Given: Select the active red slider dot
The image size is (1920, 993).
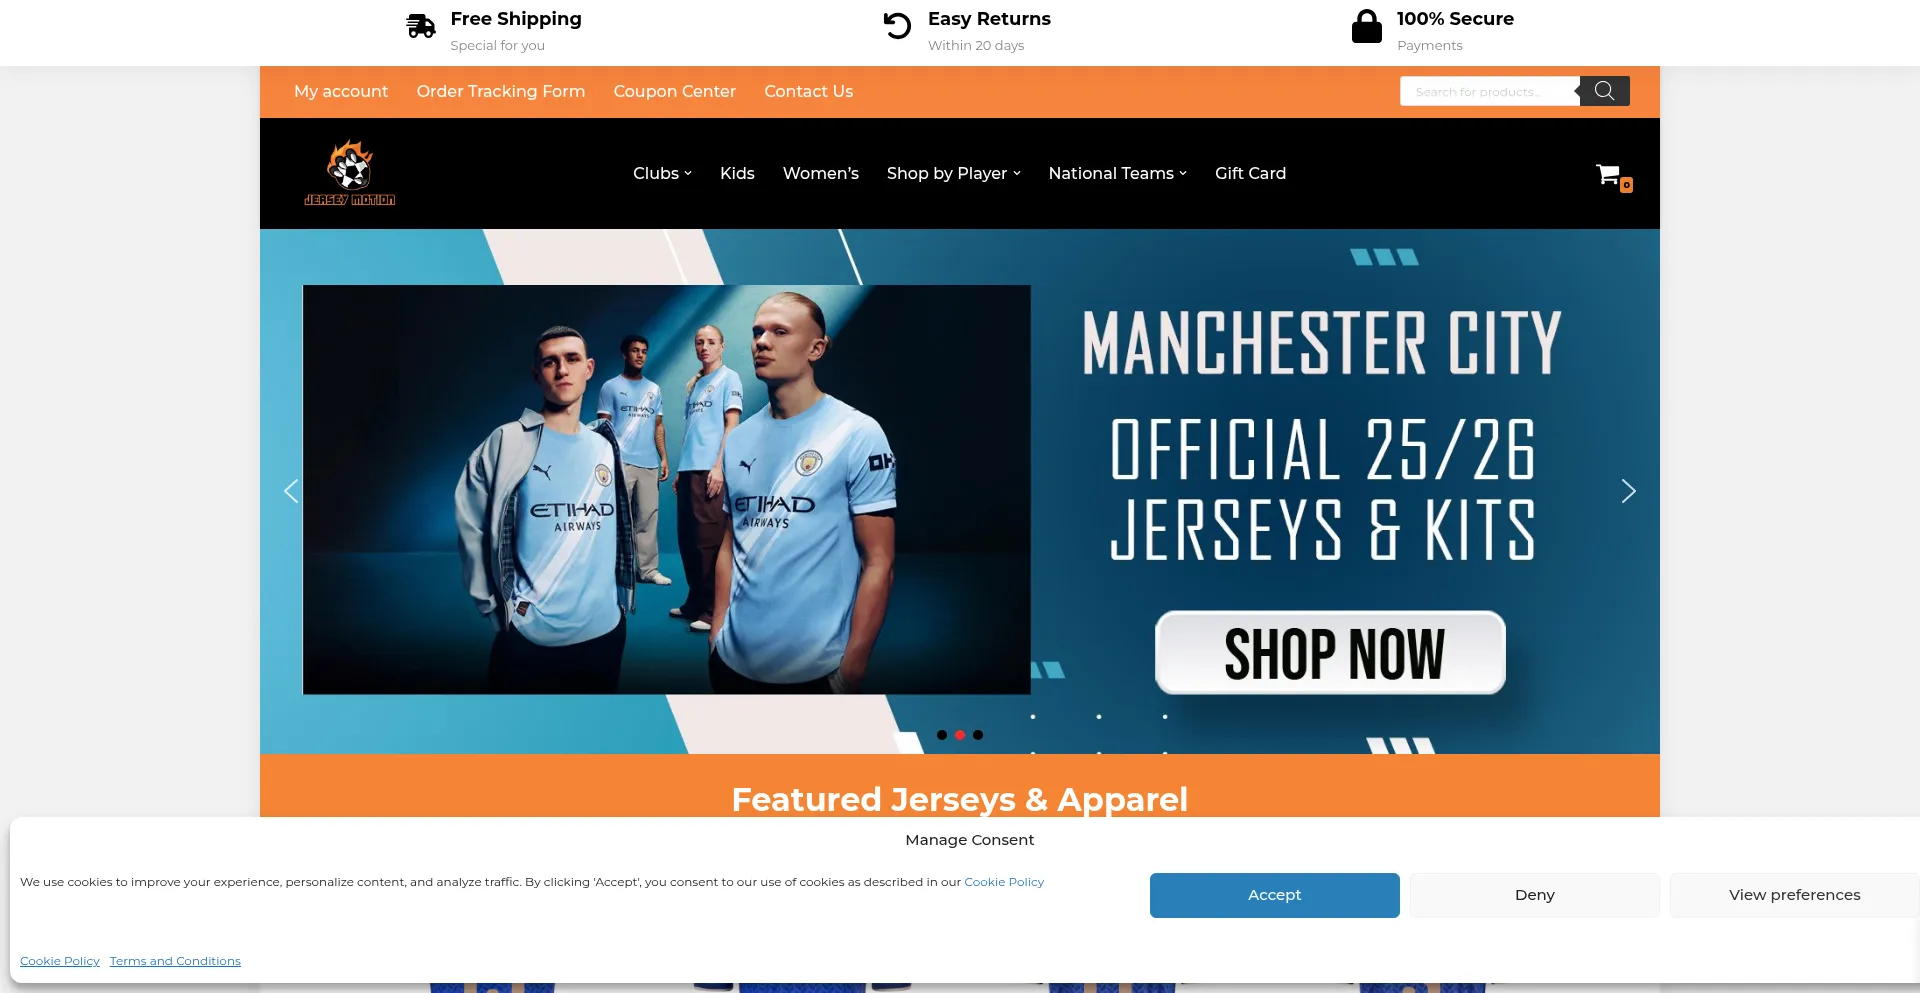Looking at the screenshot, I should pyautogui.click(x=960, y=735).
